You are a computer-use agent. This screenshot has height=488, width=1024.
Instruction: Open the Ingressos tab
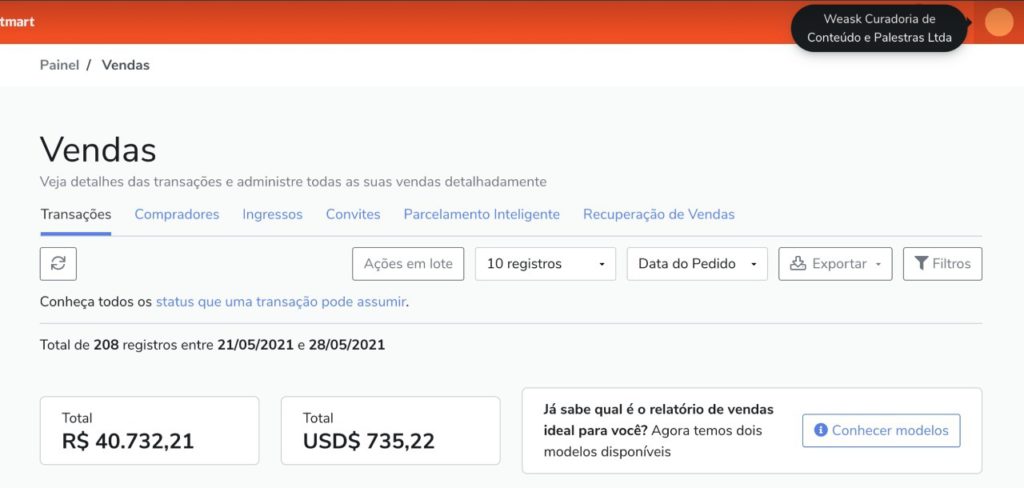[x=272, y=214]
